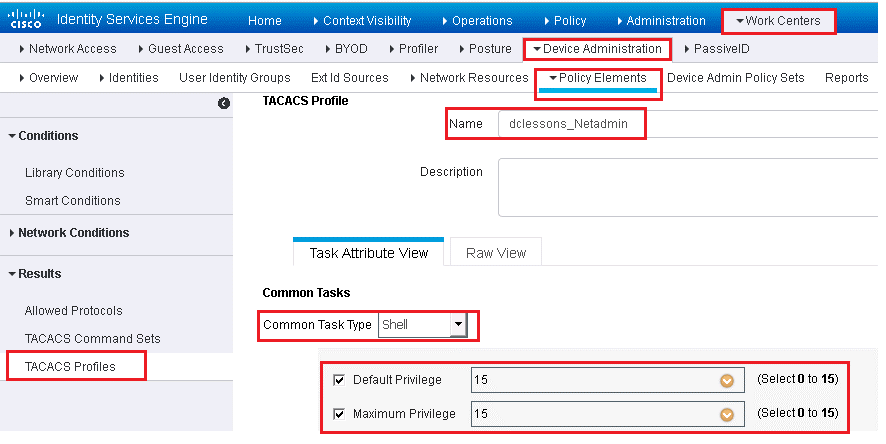886x444 pixels.
Task: Uncheck the Maximum Privilege checkbox
Action: pos(339,414)
